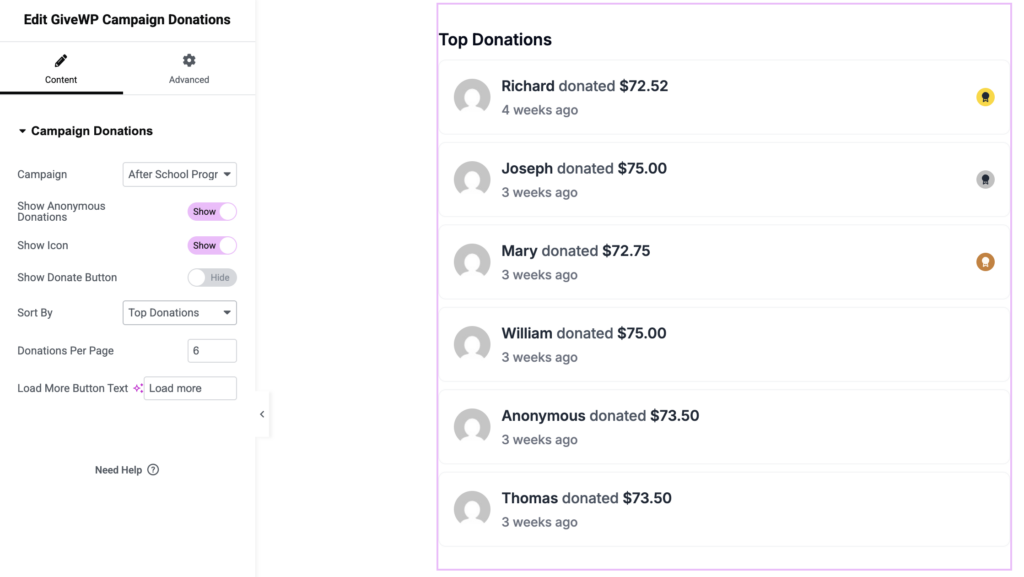The height and width of the screenshot is (577, 1024).
Task: Click the gold medal icon beside Richard
Action: tap(985, 97)
